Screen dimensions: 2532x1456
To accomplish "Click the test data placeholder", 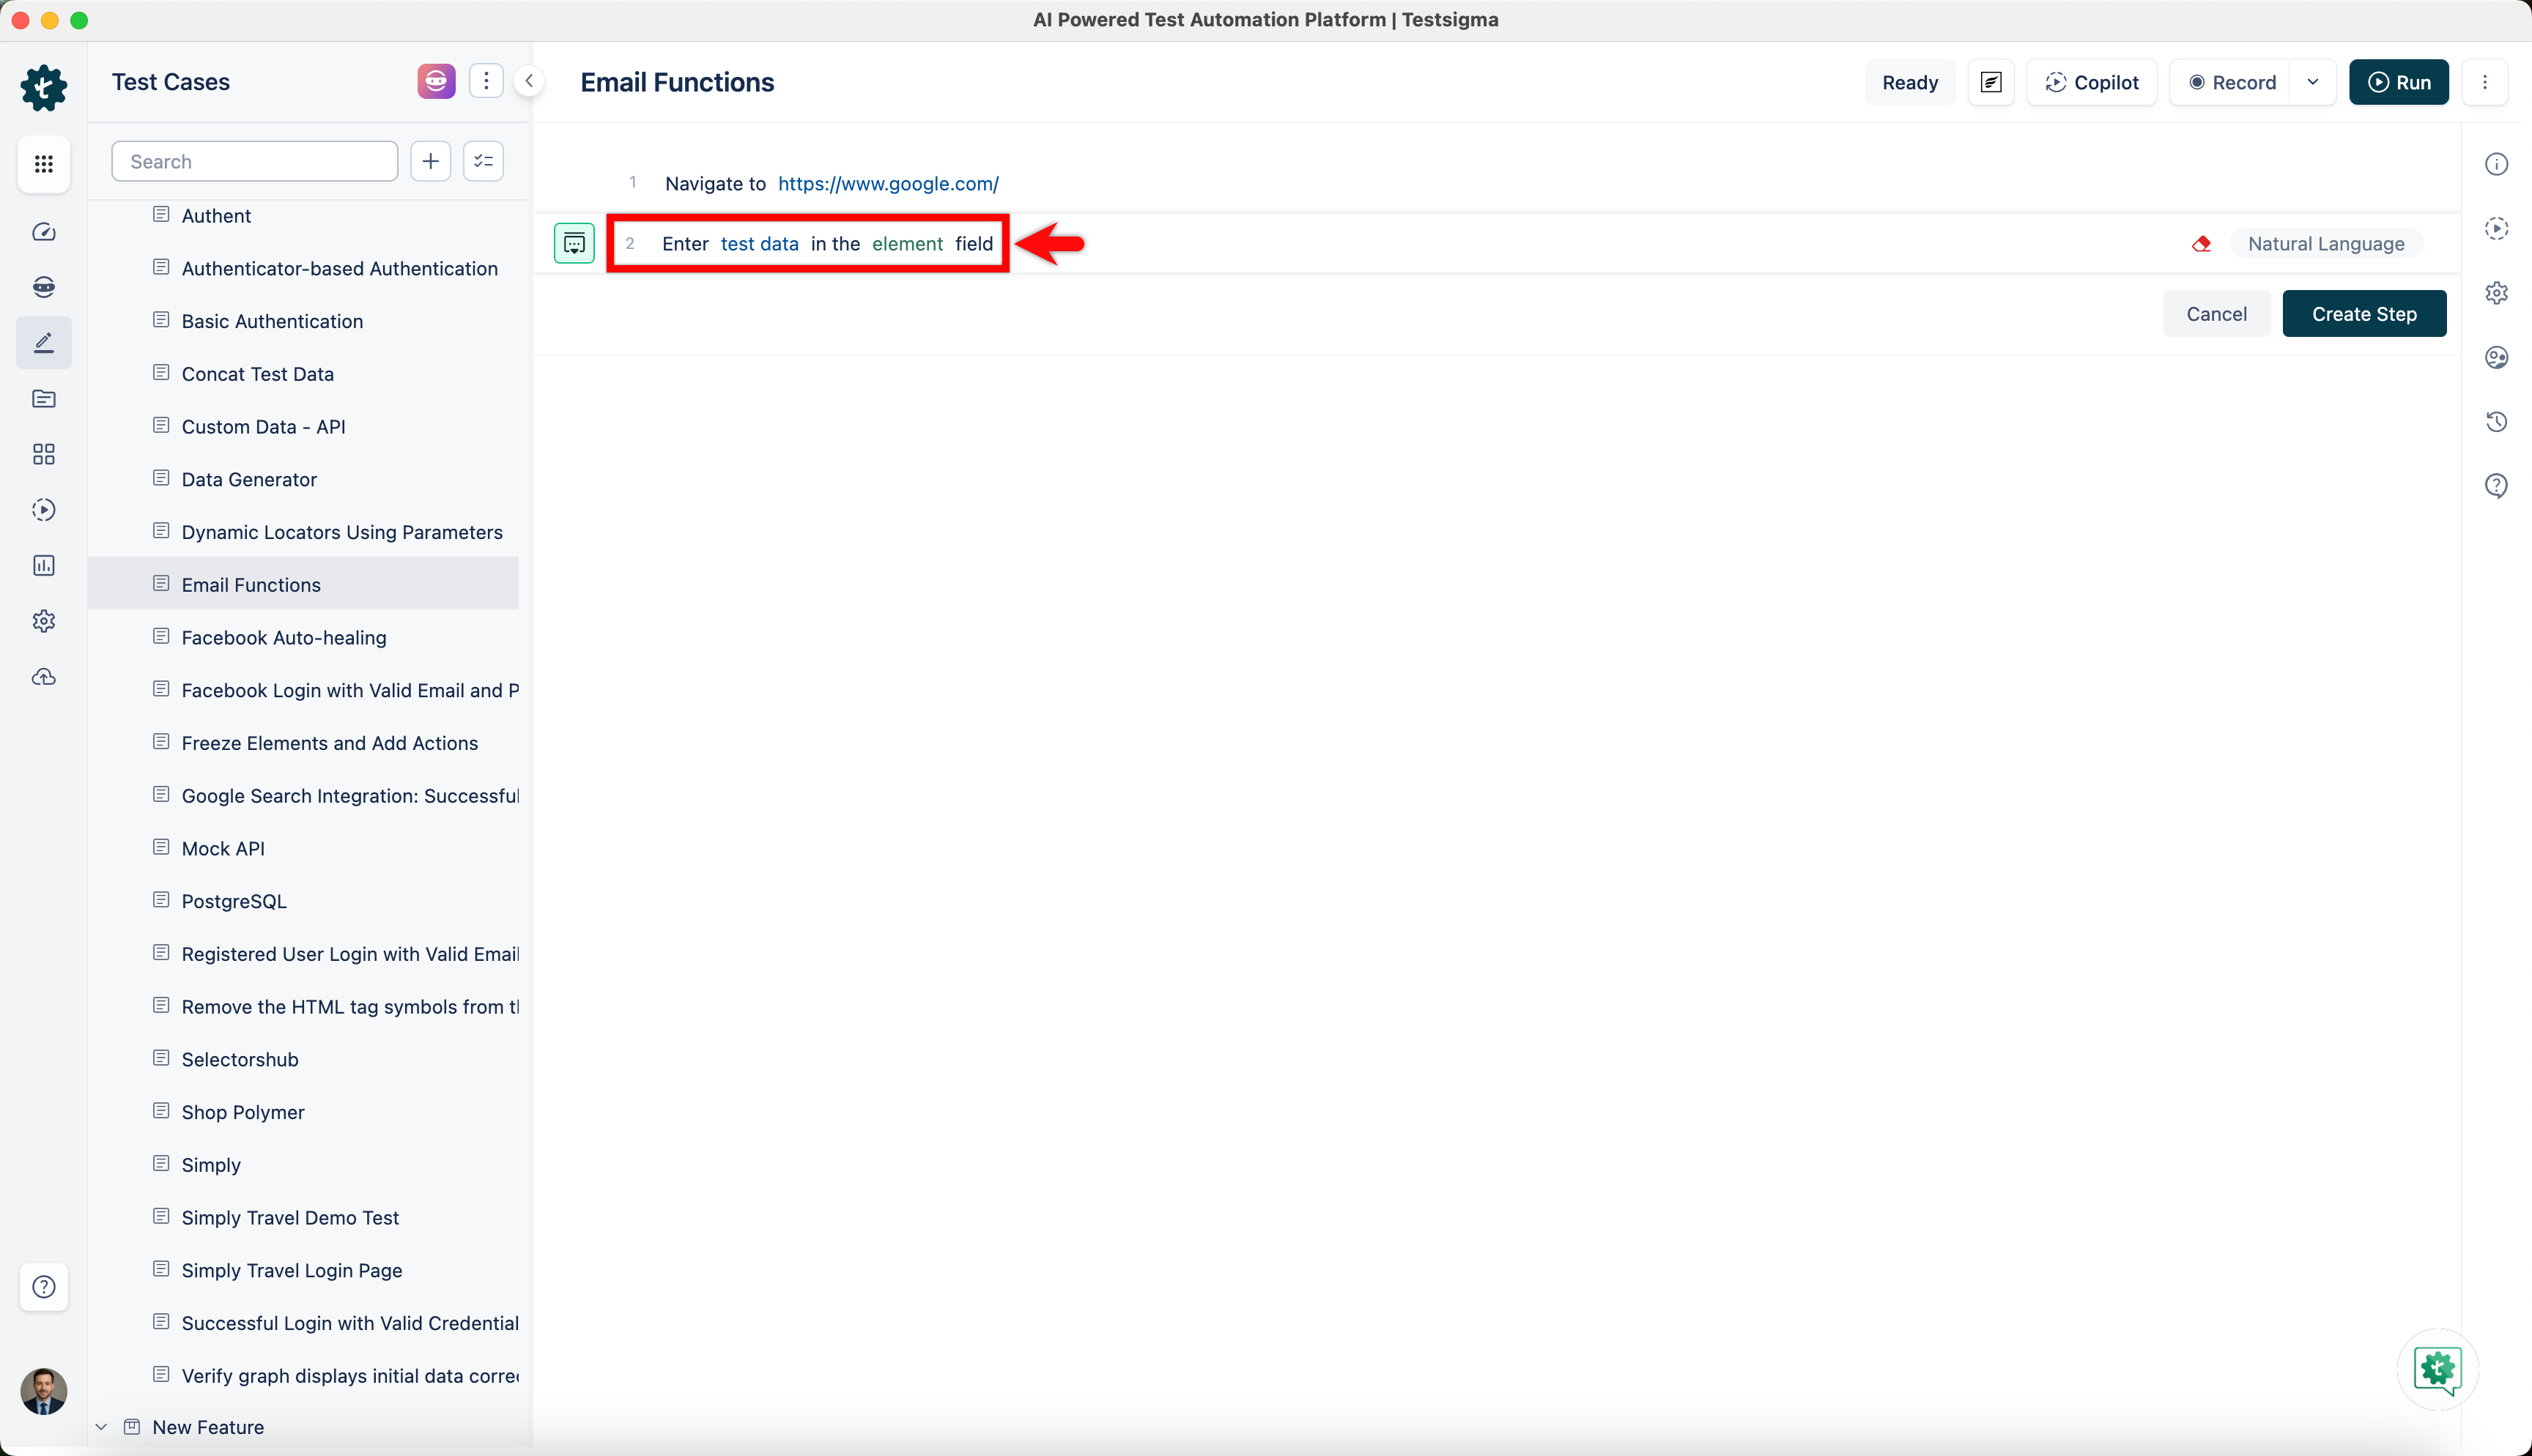I will tap(759, 244).
